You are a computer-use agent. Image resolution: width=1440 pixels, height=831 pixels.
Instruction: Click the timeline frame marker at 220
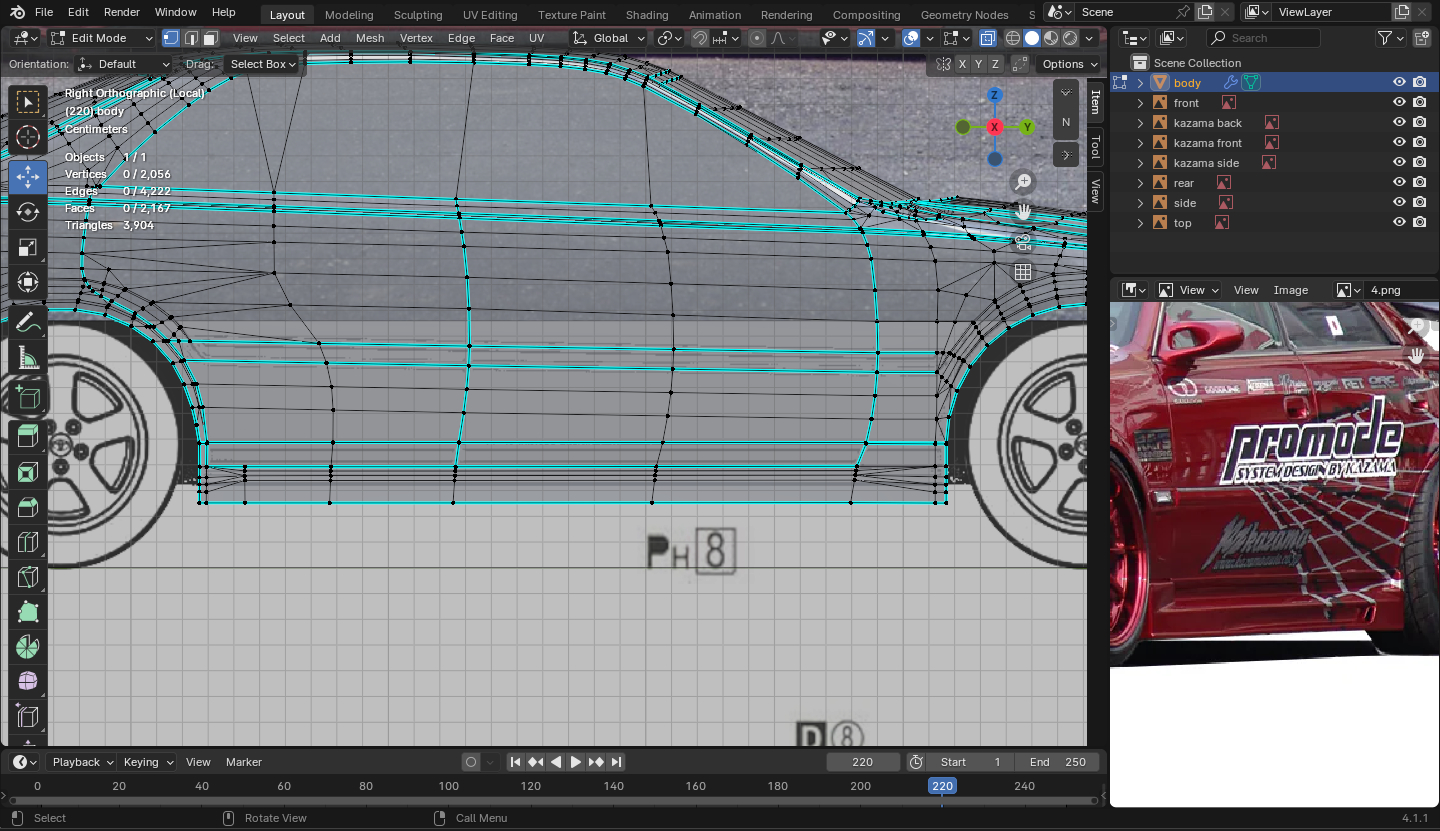942,786
